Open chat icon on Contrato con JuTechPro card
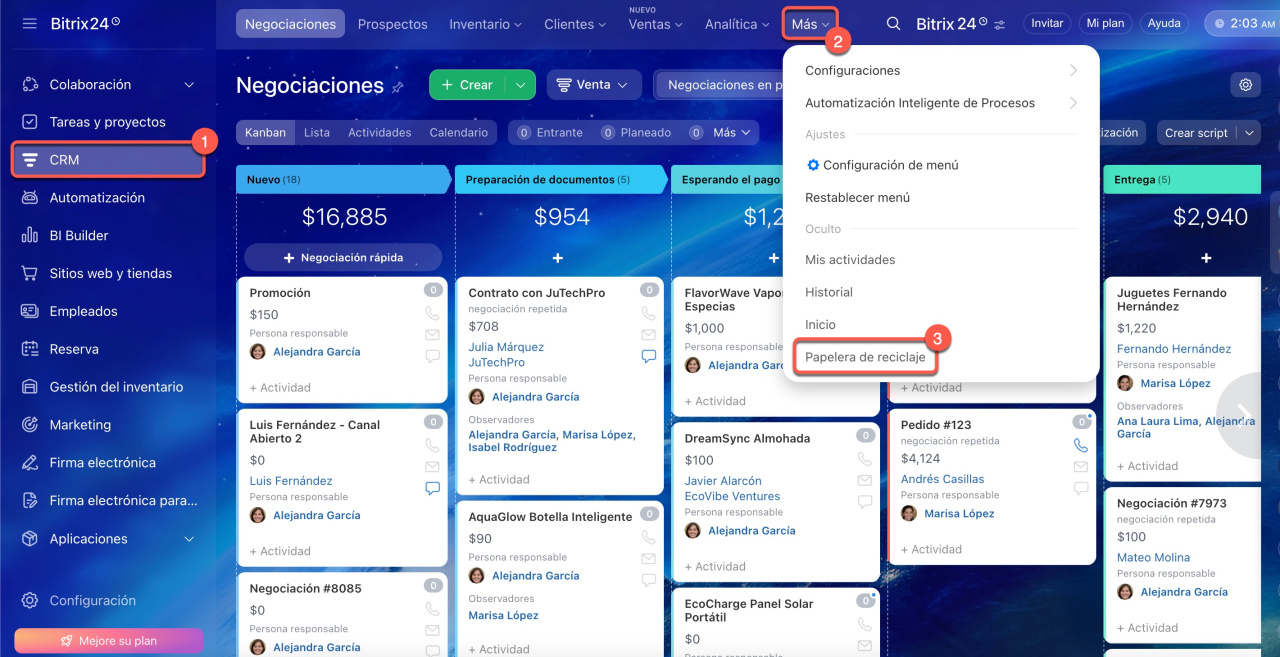 [648, 356]
